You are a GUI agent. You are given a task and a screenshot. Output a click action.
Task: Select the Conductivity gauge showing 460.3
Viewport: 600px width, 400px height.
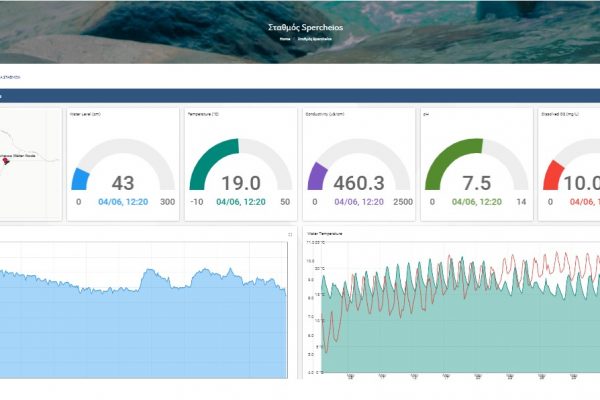tap(359, 165)
